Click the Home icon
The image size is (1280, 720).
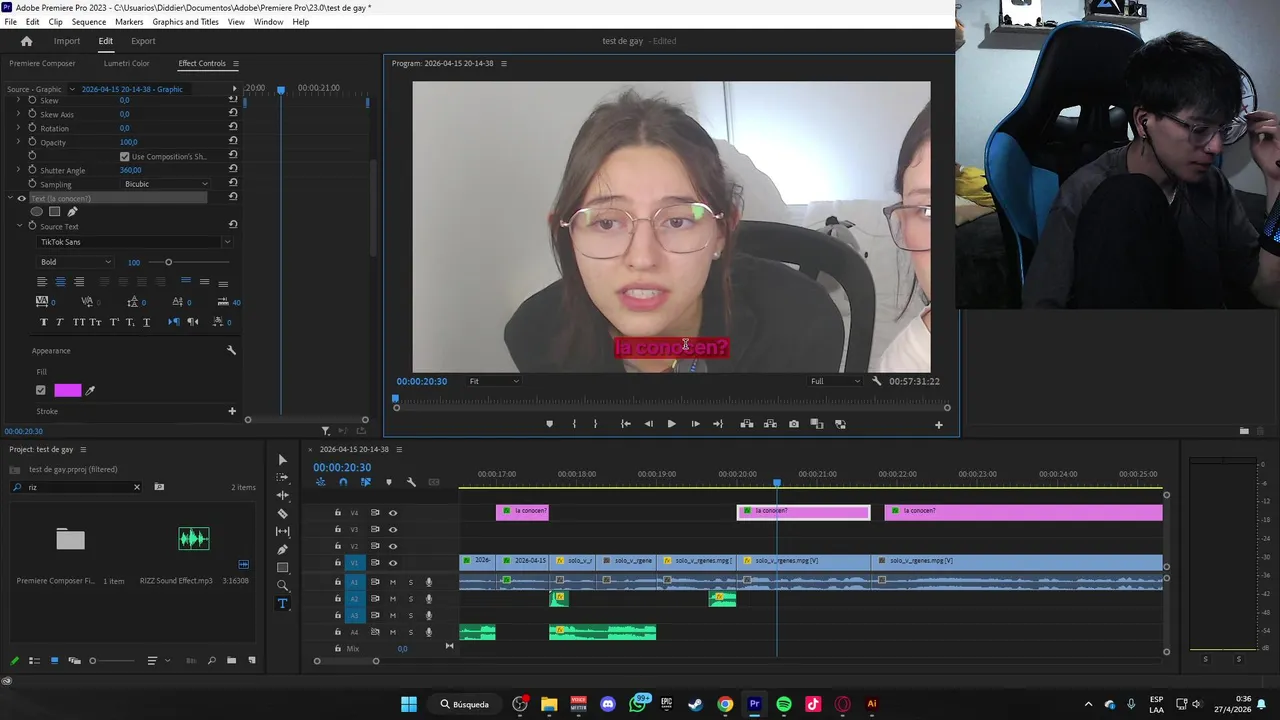26,41
